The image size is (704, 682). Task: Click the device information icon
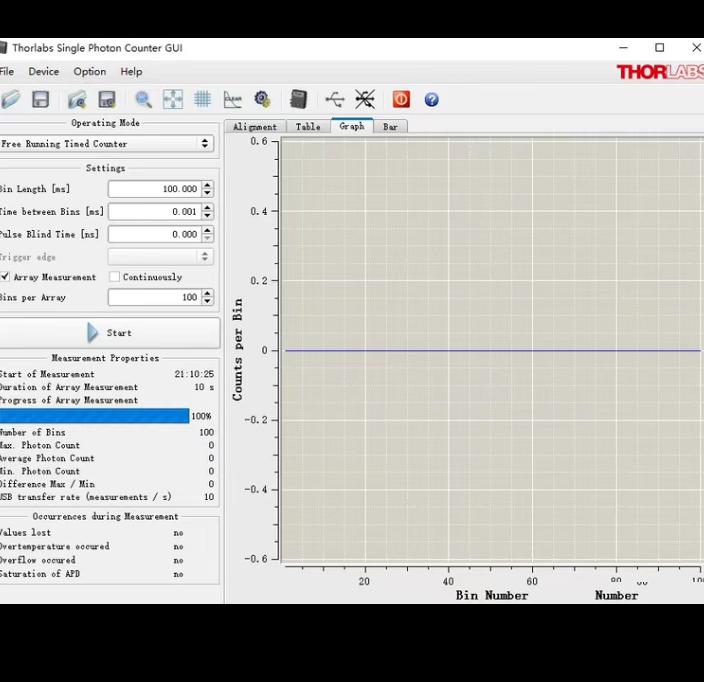click(299, 99)
